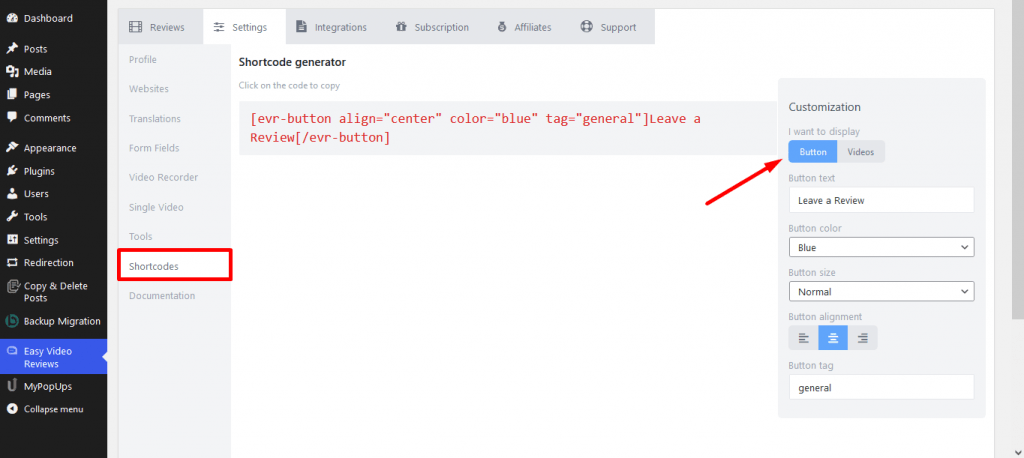Viewport: 1024px width, 458px height.
Task: Click the Backup Migration logo icon
Action: [12, 321]
